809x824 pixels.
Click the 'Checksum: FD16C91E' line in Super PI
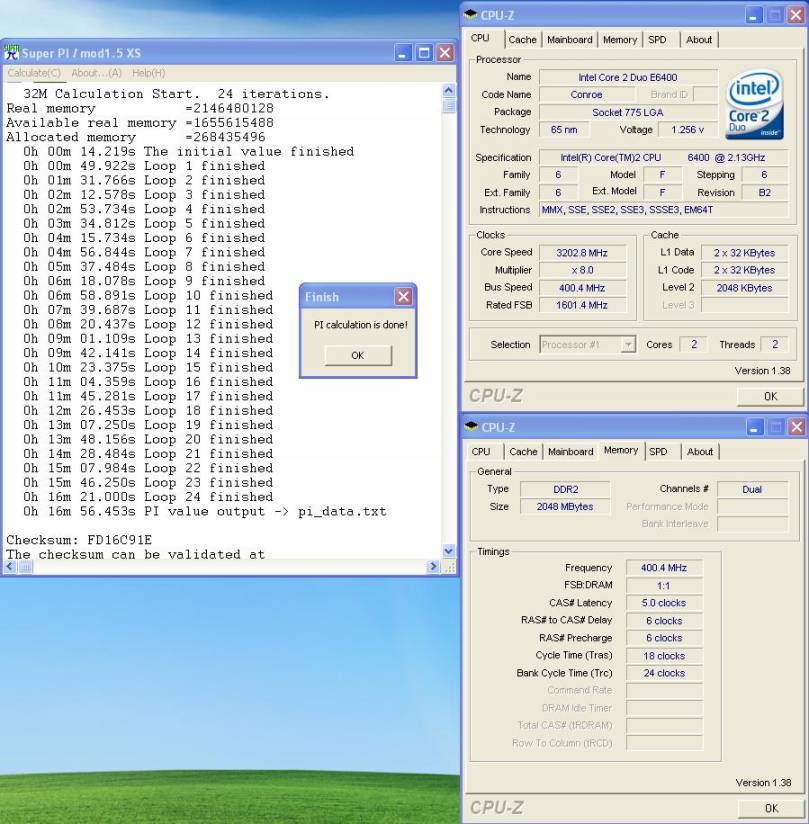(79, 540)
